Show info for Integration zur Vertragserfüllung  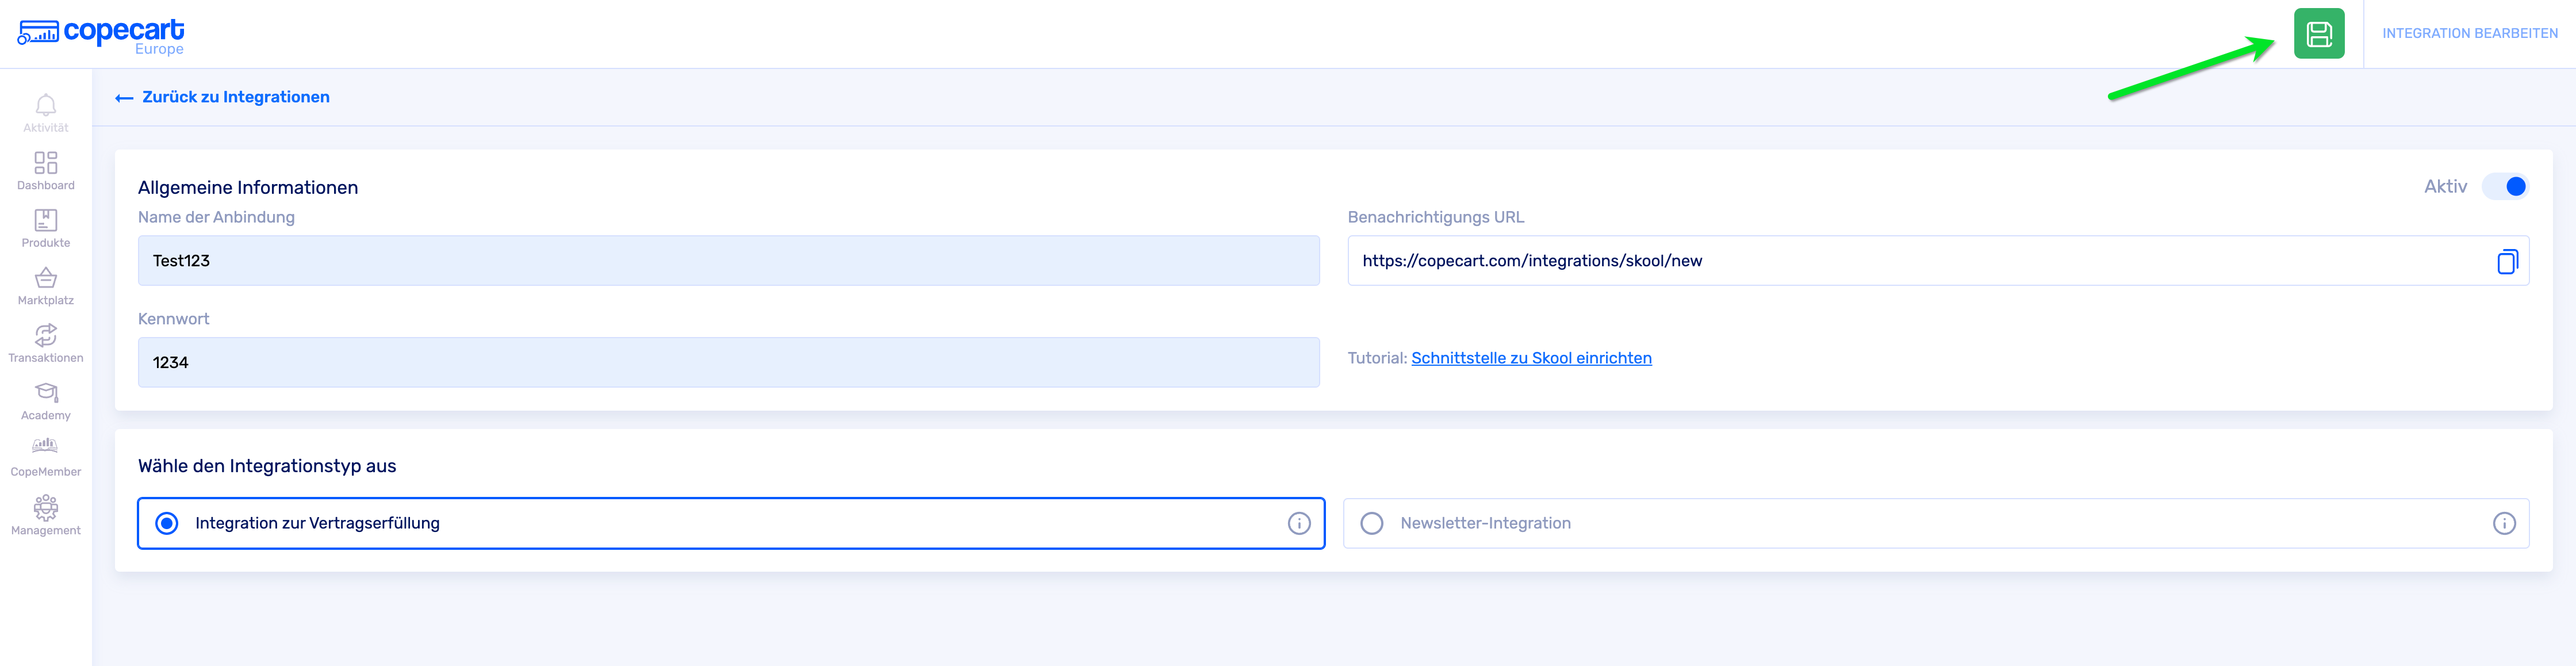point(1298,523)
